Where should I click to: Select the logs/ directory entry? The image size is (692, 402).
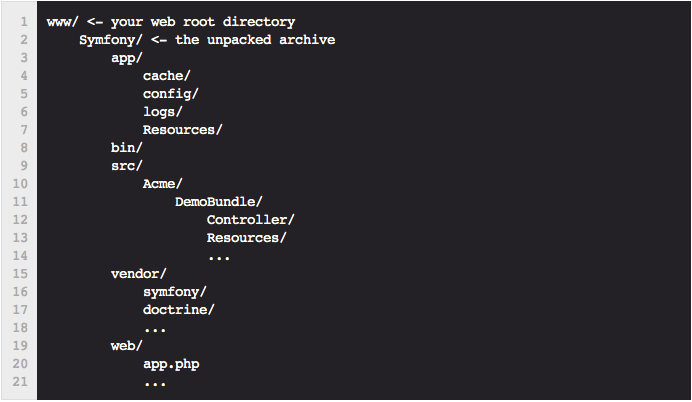pyautogui.click(x=162, y=112)
